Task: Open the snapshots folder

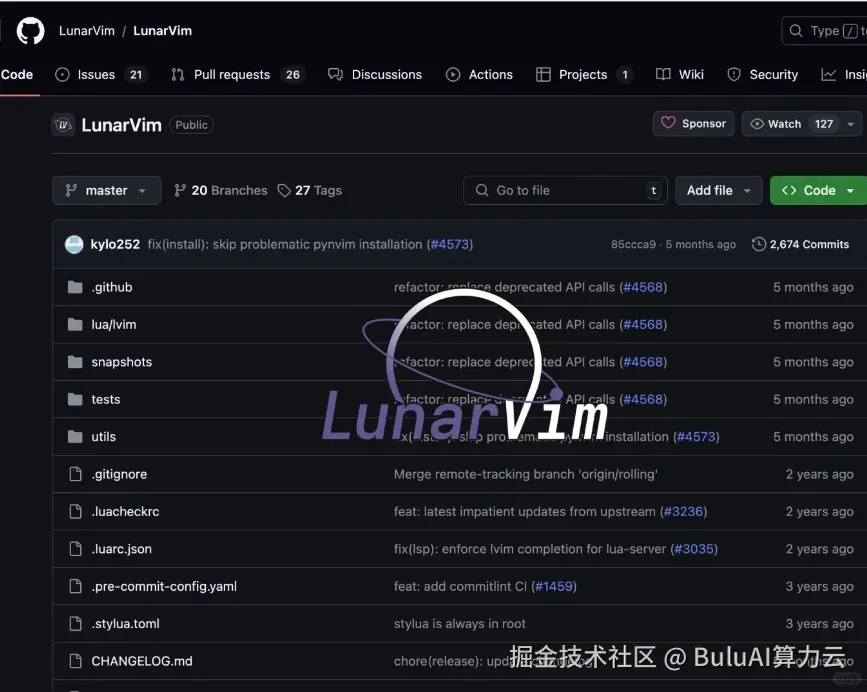Action: coord(122,362)
